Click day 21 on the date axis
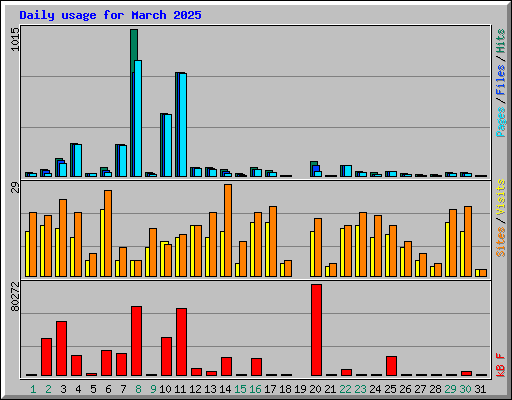512x400 pixels. coord(330,389)
